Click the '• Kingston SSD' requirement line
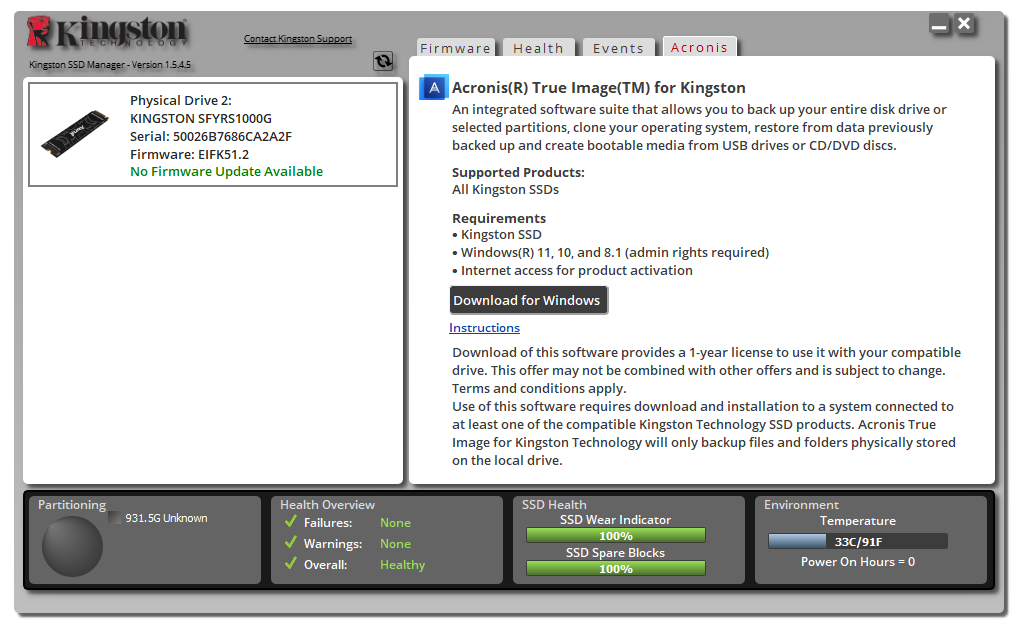The width and height of the screenshot is (1024, 632). 497,234
